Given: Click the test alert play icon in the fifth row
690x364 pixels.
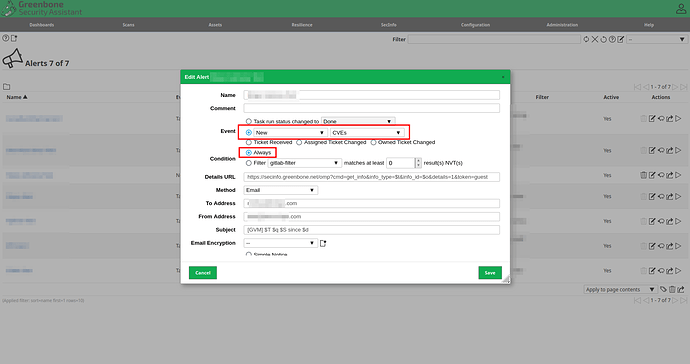Looking at the screenshot, I should tap(679, 221).
